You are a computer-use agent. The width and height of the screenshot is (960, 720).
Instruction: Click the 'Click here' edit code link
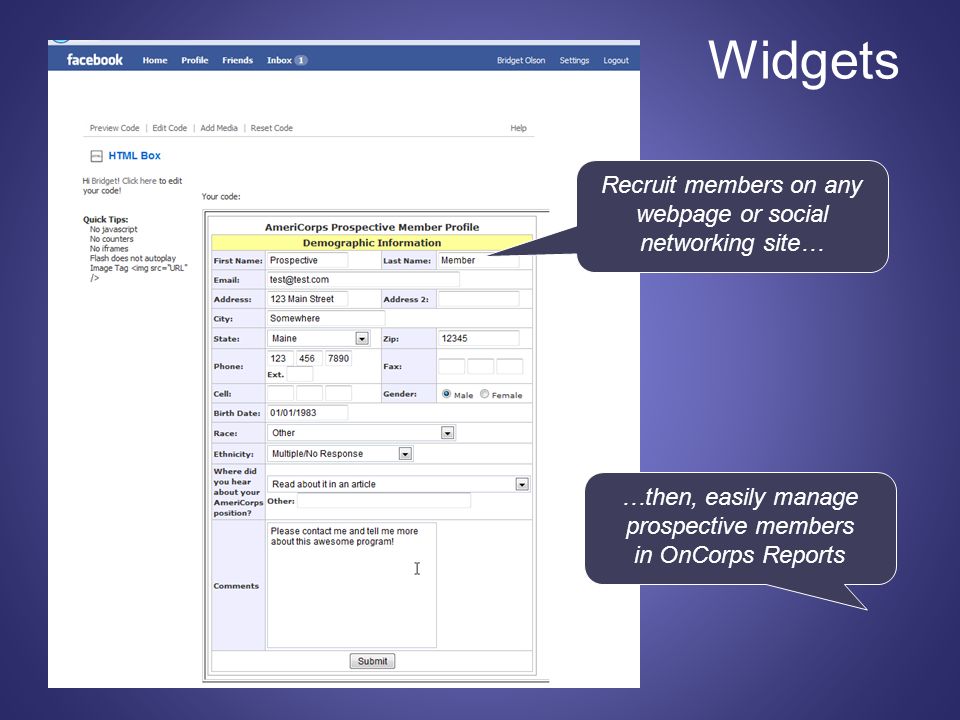coord(140,181)
